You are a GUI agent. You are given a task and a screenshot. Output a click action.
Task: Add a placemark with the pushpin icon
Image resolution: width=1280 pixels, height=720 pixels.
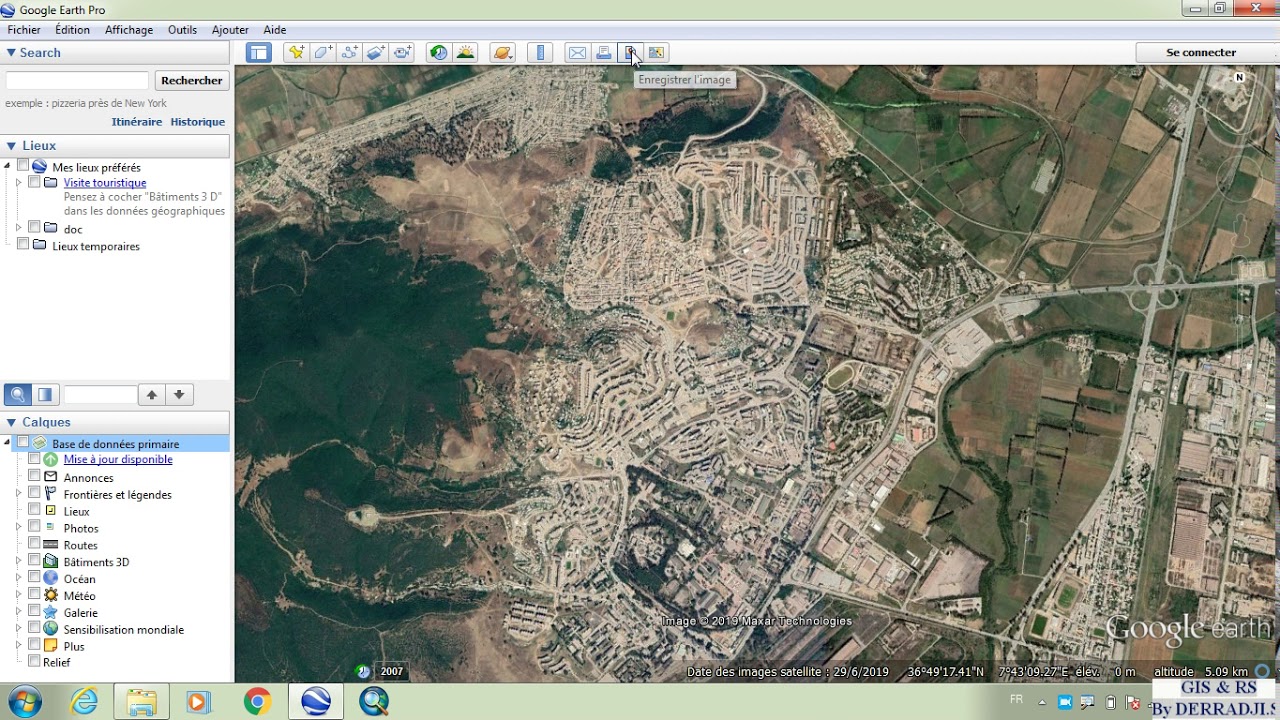point(296,53)
